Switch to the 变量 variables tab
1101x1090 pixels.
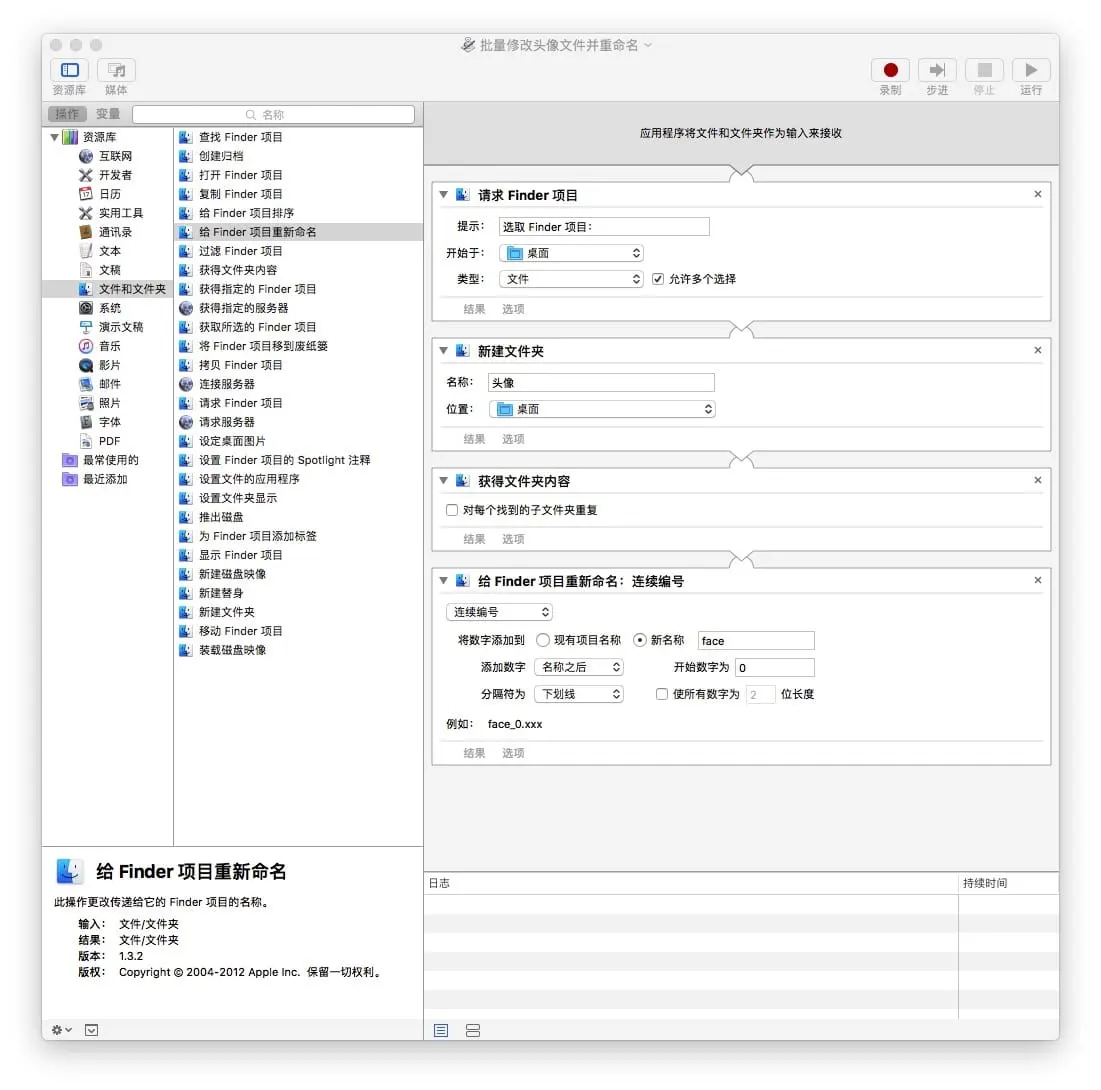108,114
